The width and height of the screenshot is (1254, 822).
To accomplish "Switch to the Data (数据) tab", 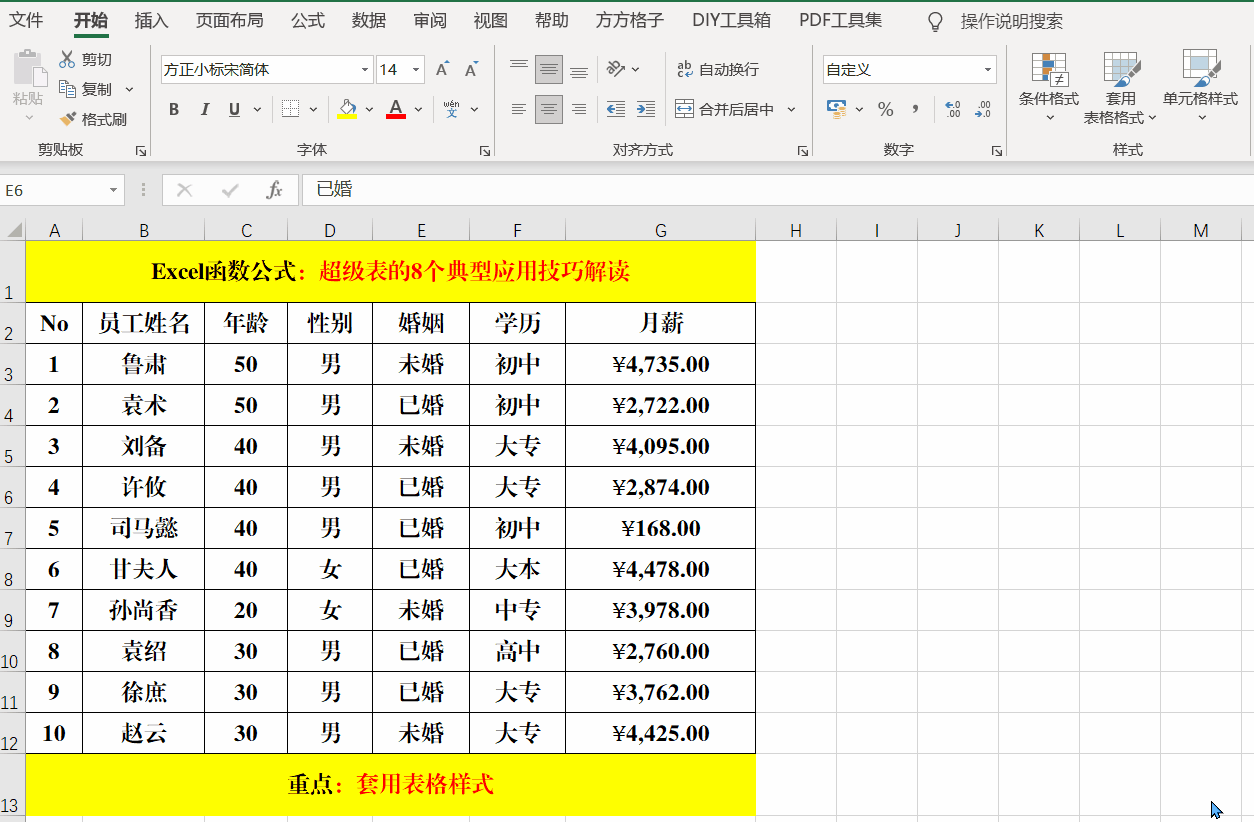I will point(369,20).
